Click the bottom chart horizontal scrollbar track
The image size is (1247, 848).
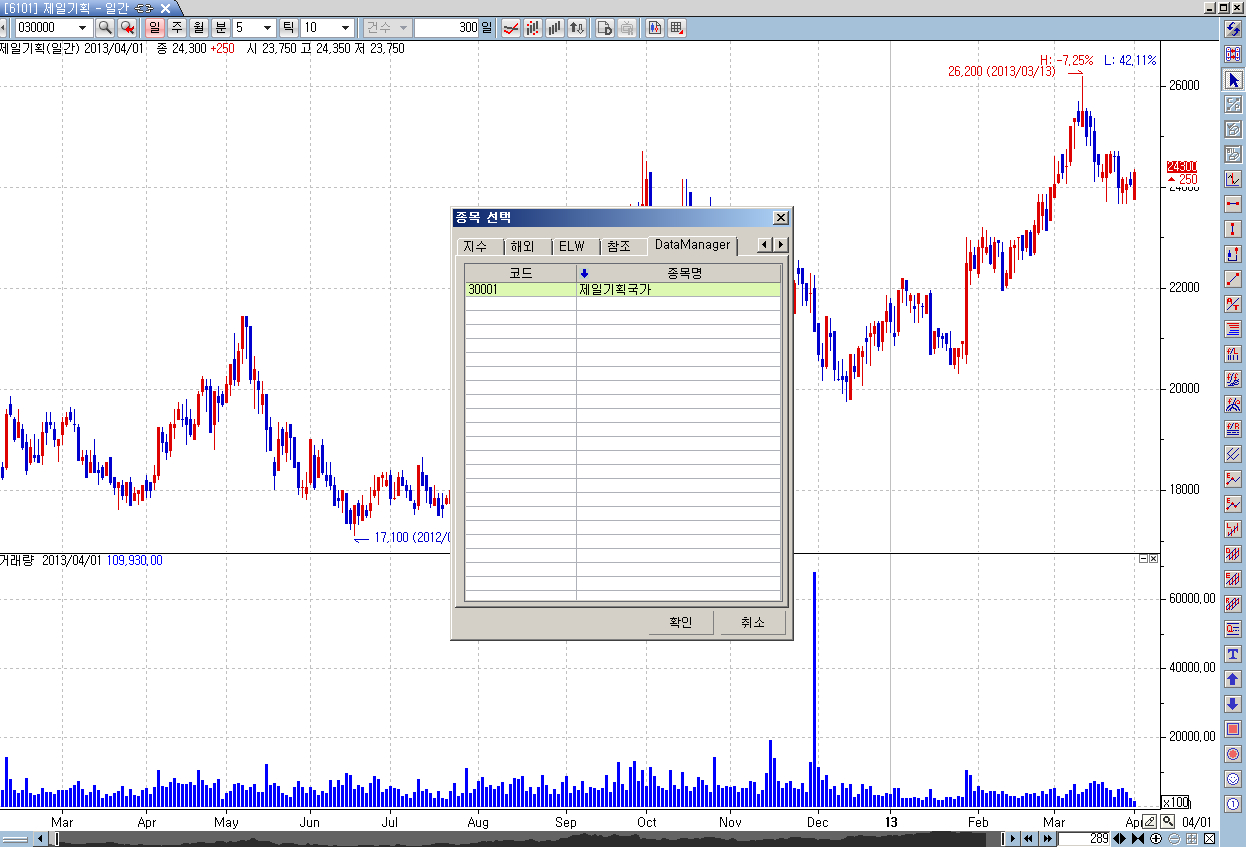point(500,838)
